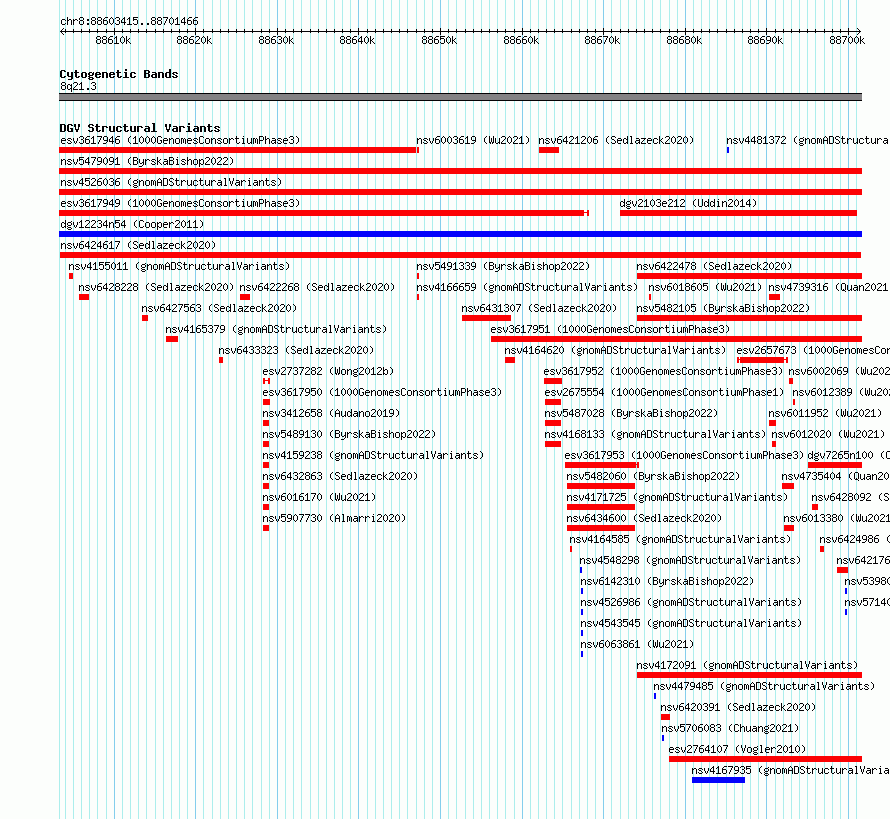
Task: Click the 88680k ruler position
Action: 684,40
